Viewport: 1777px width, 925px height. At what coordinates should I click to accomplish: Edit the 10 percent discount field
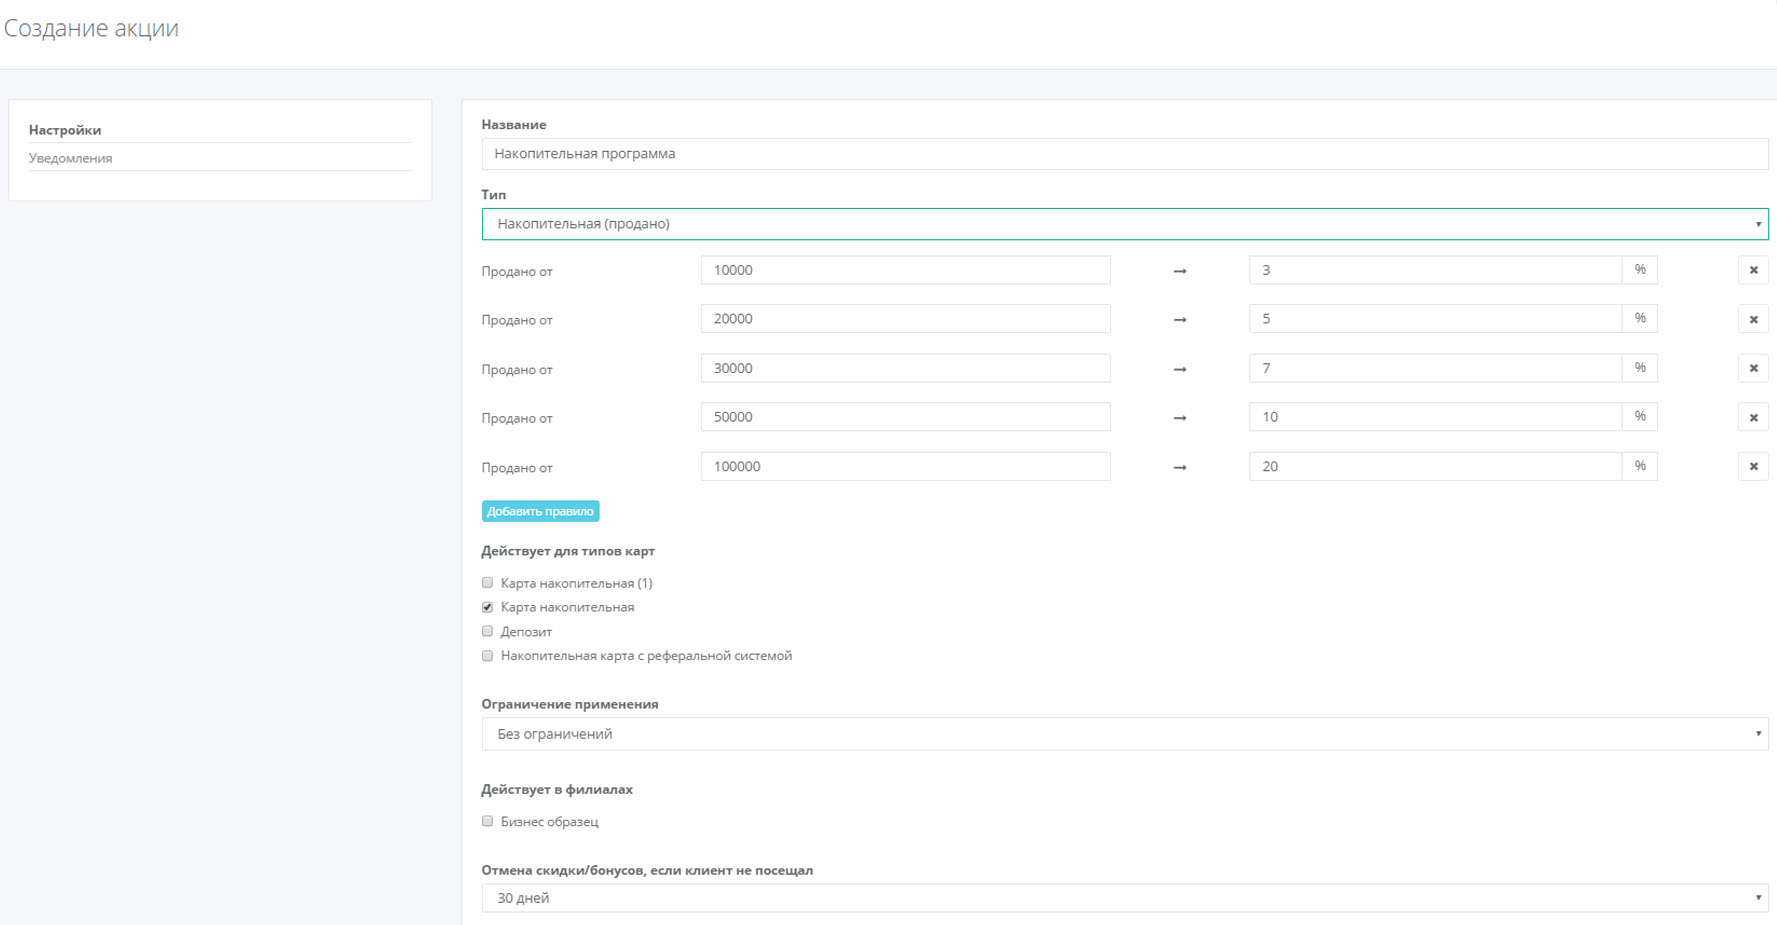click(x=1435, y=417)
